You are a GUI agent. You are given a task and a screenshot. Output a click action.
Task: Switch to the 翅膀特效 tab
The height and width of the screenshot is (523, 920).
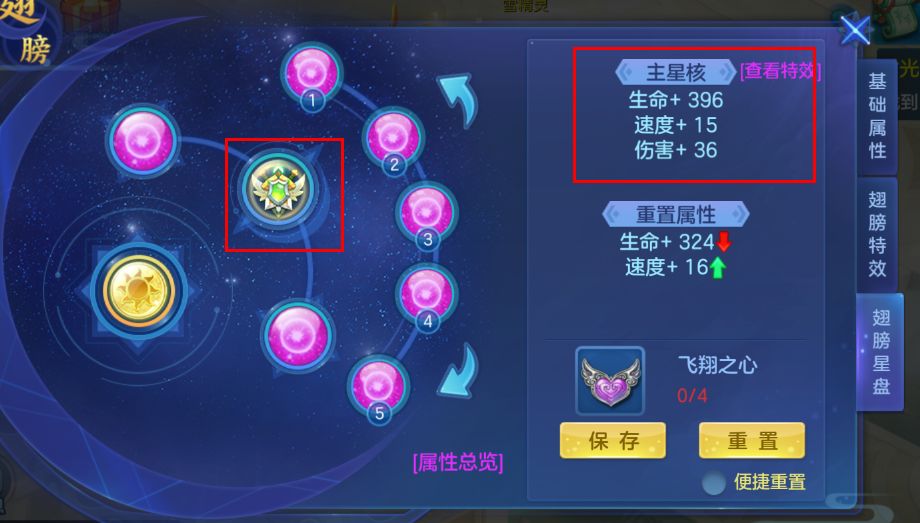click(877, 234)
